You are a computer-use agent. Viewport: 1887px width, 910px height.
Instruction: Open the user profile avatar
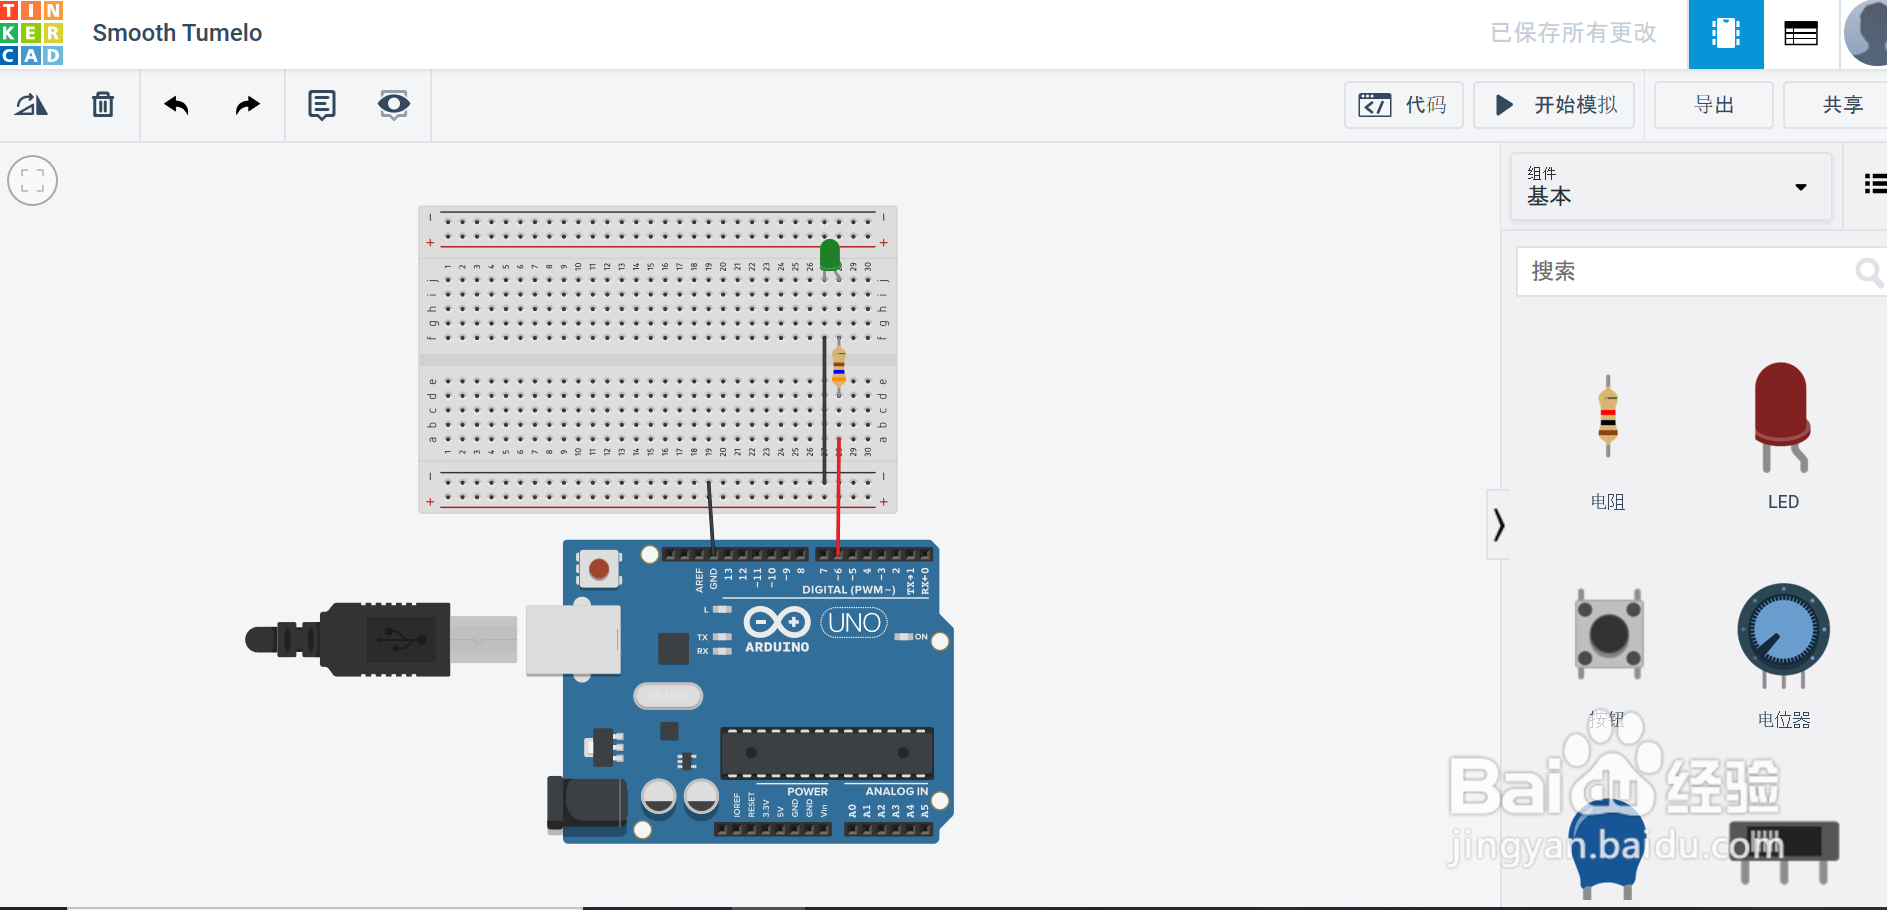coord(1866,33)
